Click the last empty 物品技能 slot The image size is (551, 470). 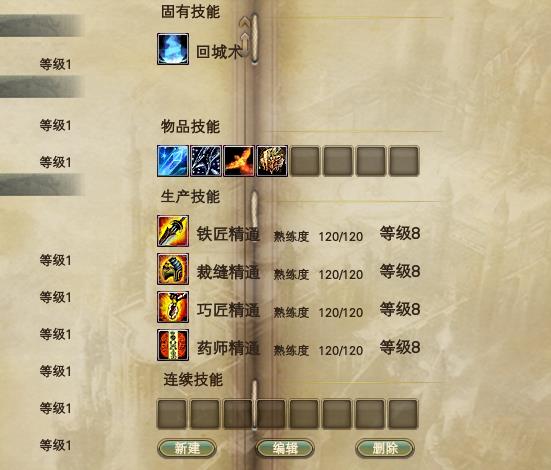pos(404,161)
